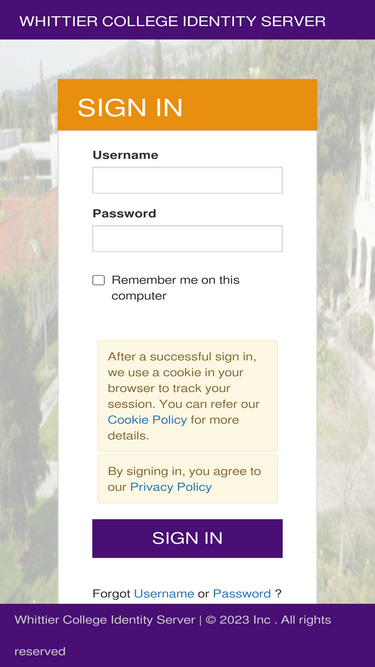The height and width of the screenshot is (667, 375).
Task: Follow the Forgot Username link
Action: 164,593
